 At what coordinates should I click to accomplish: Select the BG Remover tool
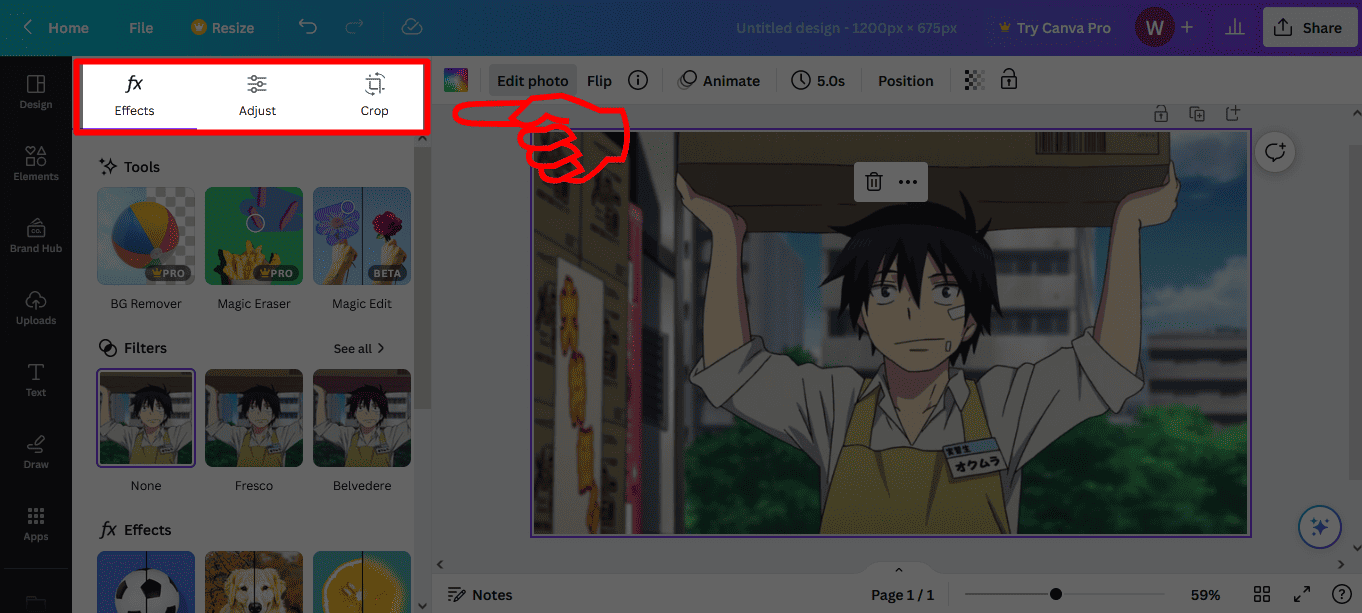click(x=146, y=236)
